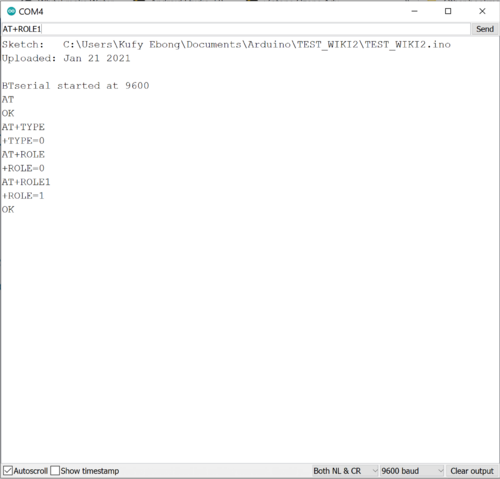500x479 pixels.
Task: Enable the Show timestamp checkbox
Action: coord(55,471)
